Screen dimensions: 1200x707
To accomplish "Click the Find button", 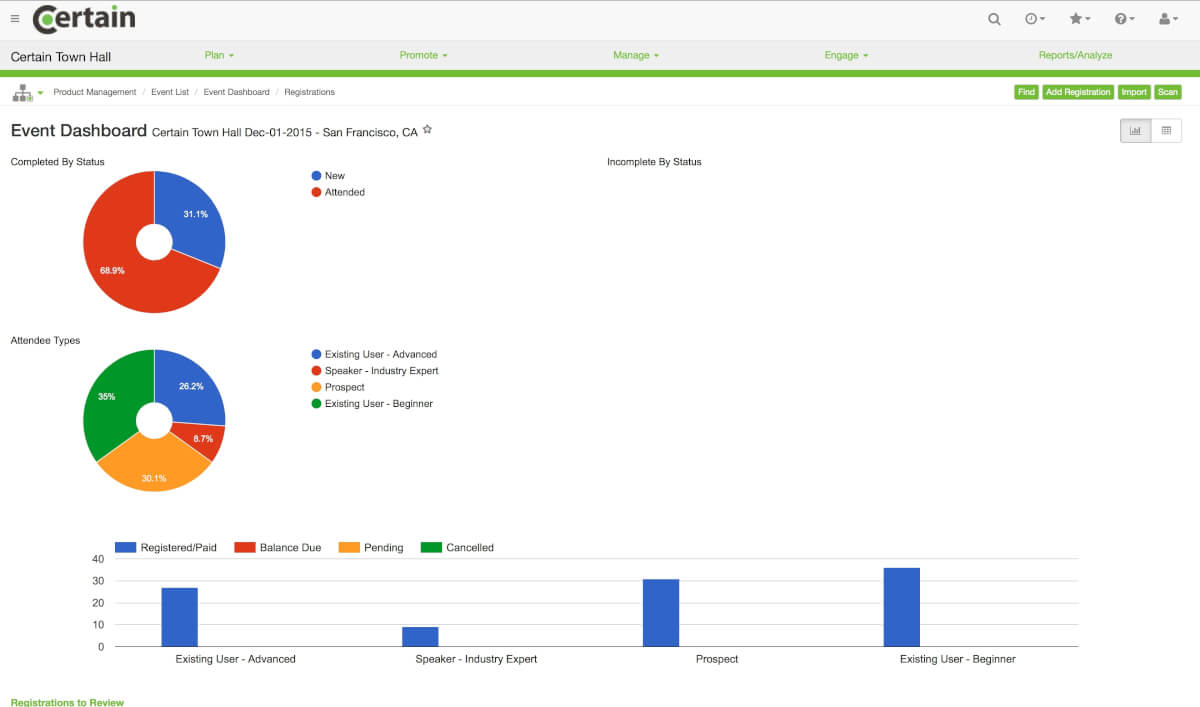I will [x=1026, y=92].
